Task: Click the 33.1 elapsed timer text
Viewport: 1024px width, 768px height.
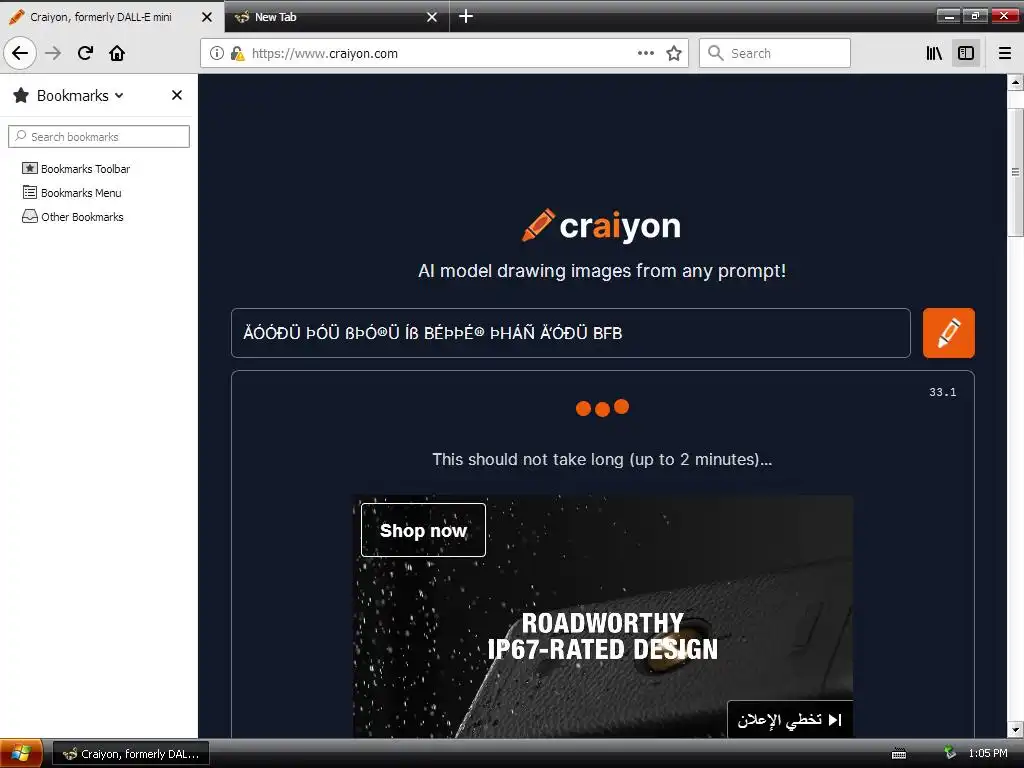Action: (942, 392)
